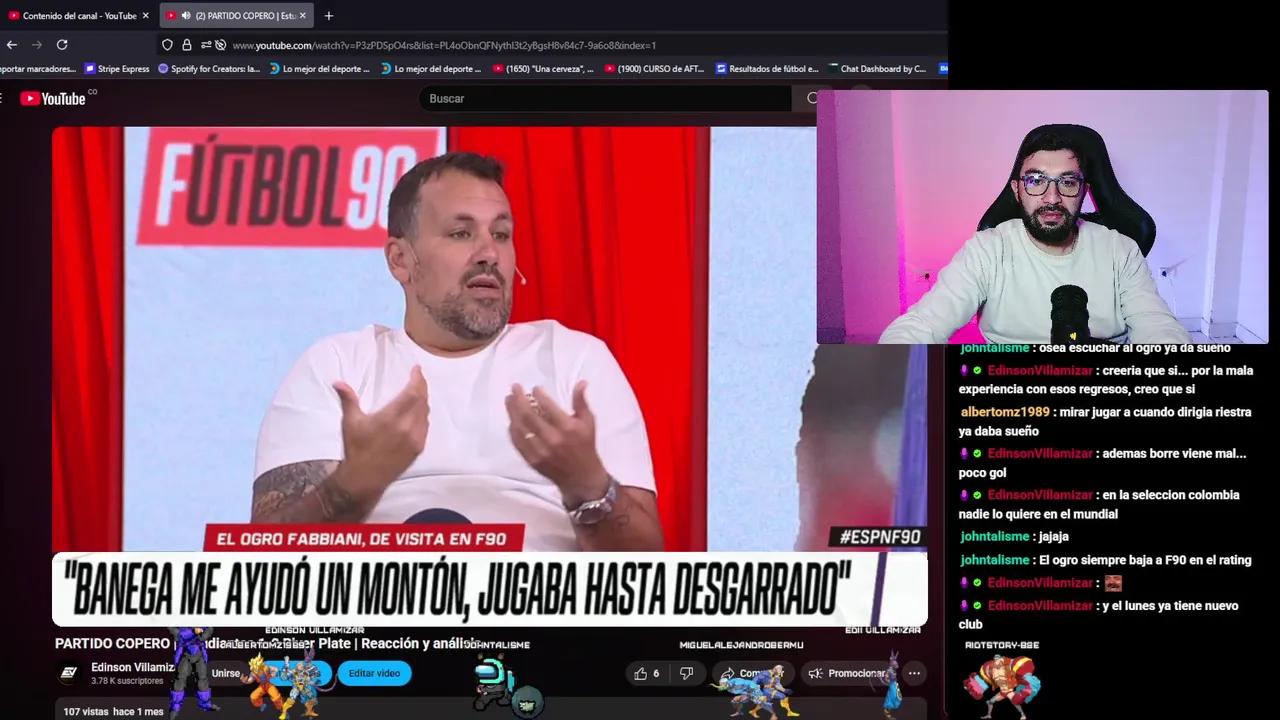Click the streamer webcam overlay
This screenshot has height=720, width=1280.
(x=1042, y=217)
